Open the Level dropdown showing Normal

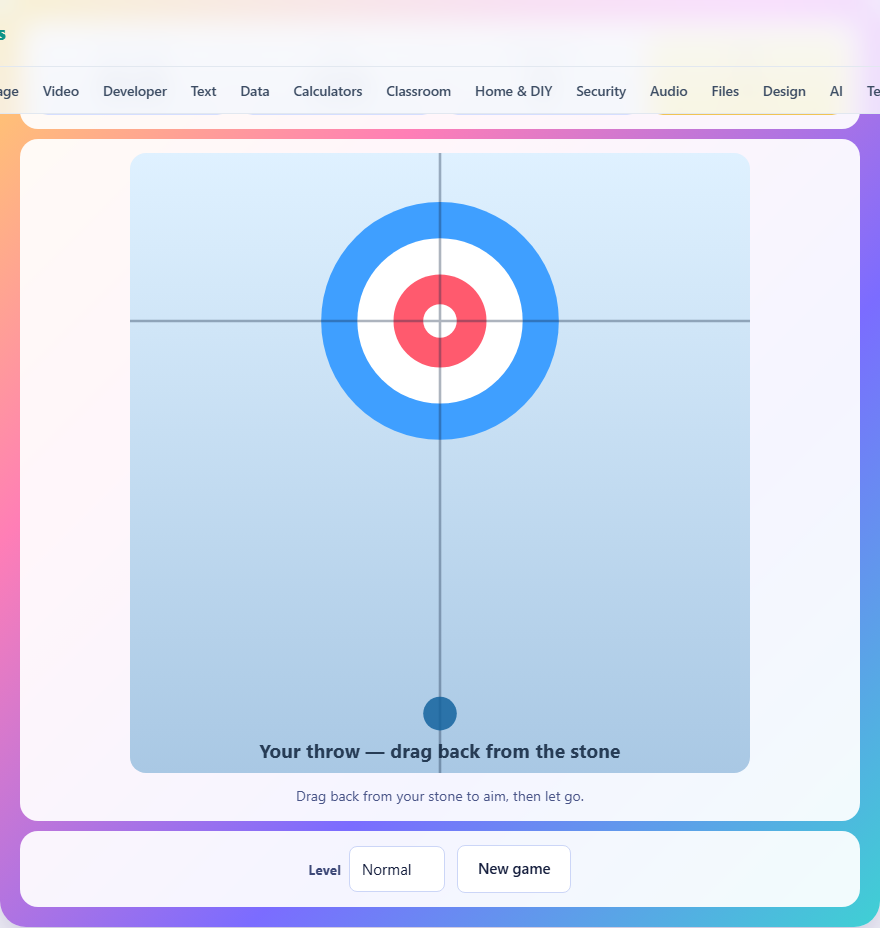397,869
